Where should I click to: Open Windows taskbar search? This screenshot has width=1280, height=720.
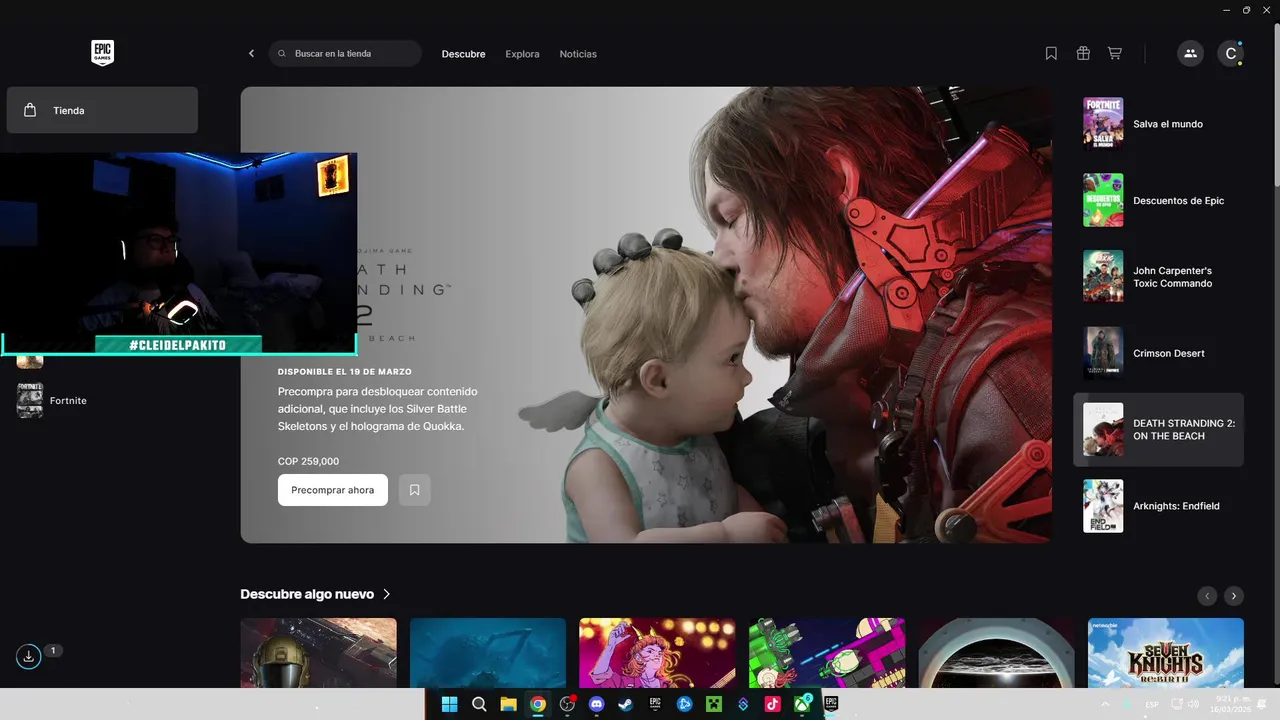(479, 704)
